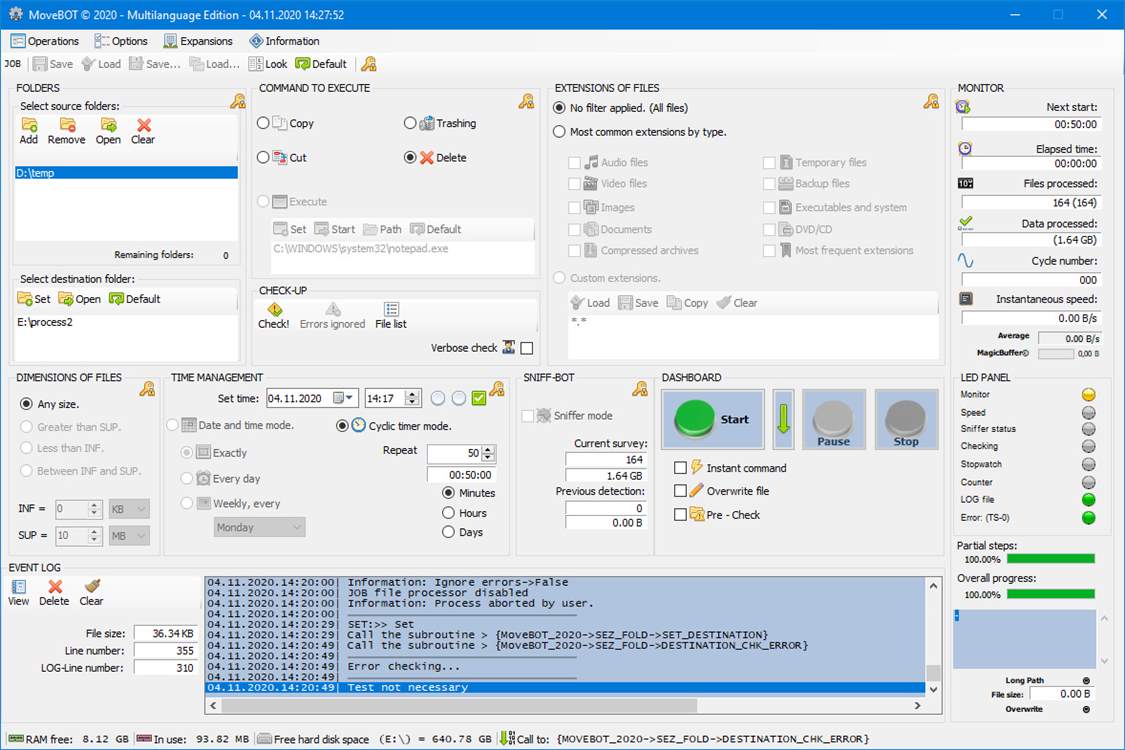Click the LOG file LED indicator
This screenshot has height=750, width=1125.
pos(1088,500)
